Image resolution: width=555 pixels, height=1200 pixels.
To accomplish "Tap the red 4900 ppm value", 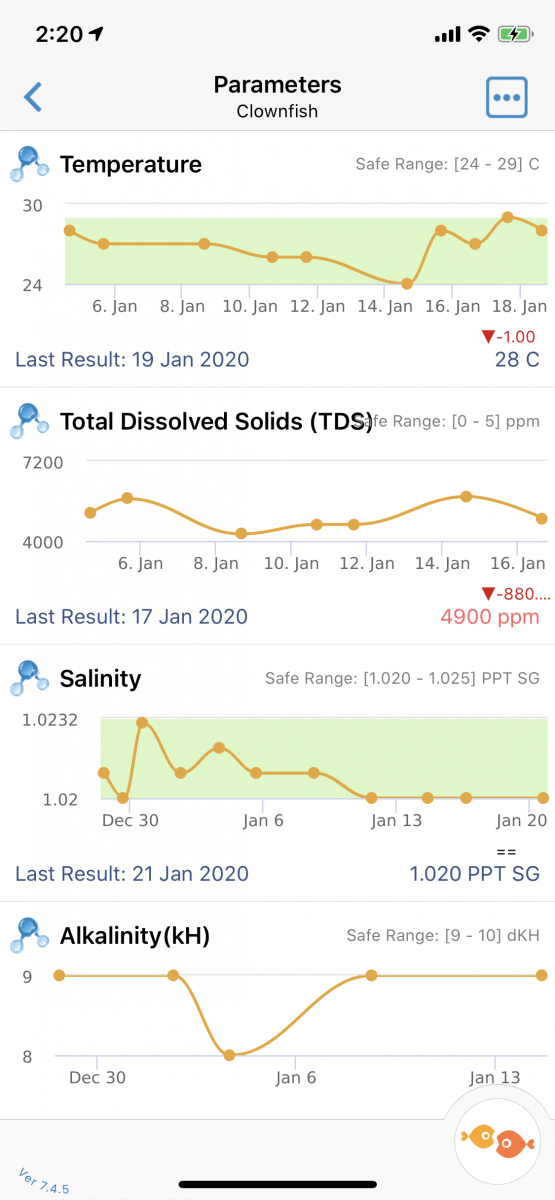I will pyautogui.click(x=490, y=616).
